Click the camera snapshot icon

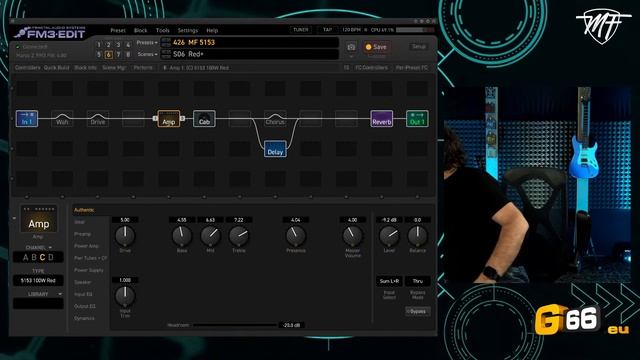(351, 47)
